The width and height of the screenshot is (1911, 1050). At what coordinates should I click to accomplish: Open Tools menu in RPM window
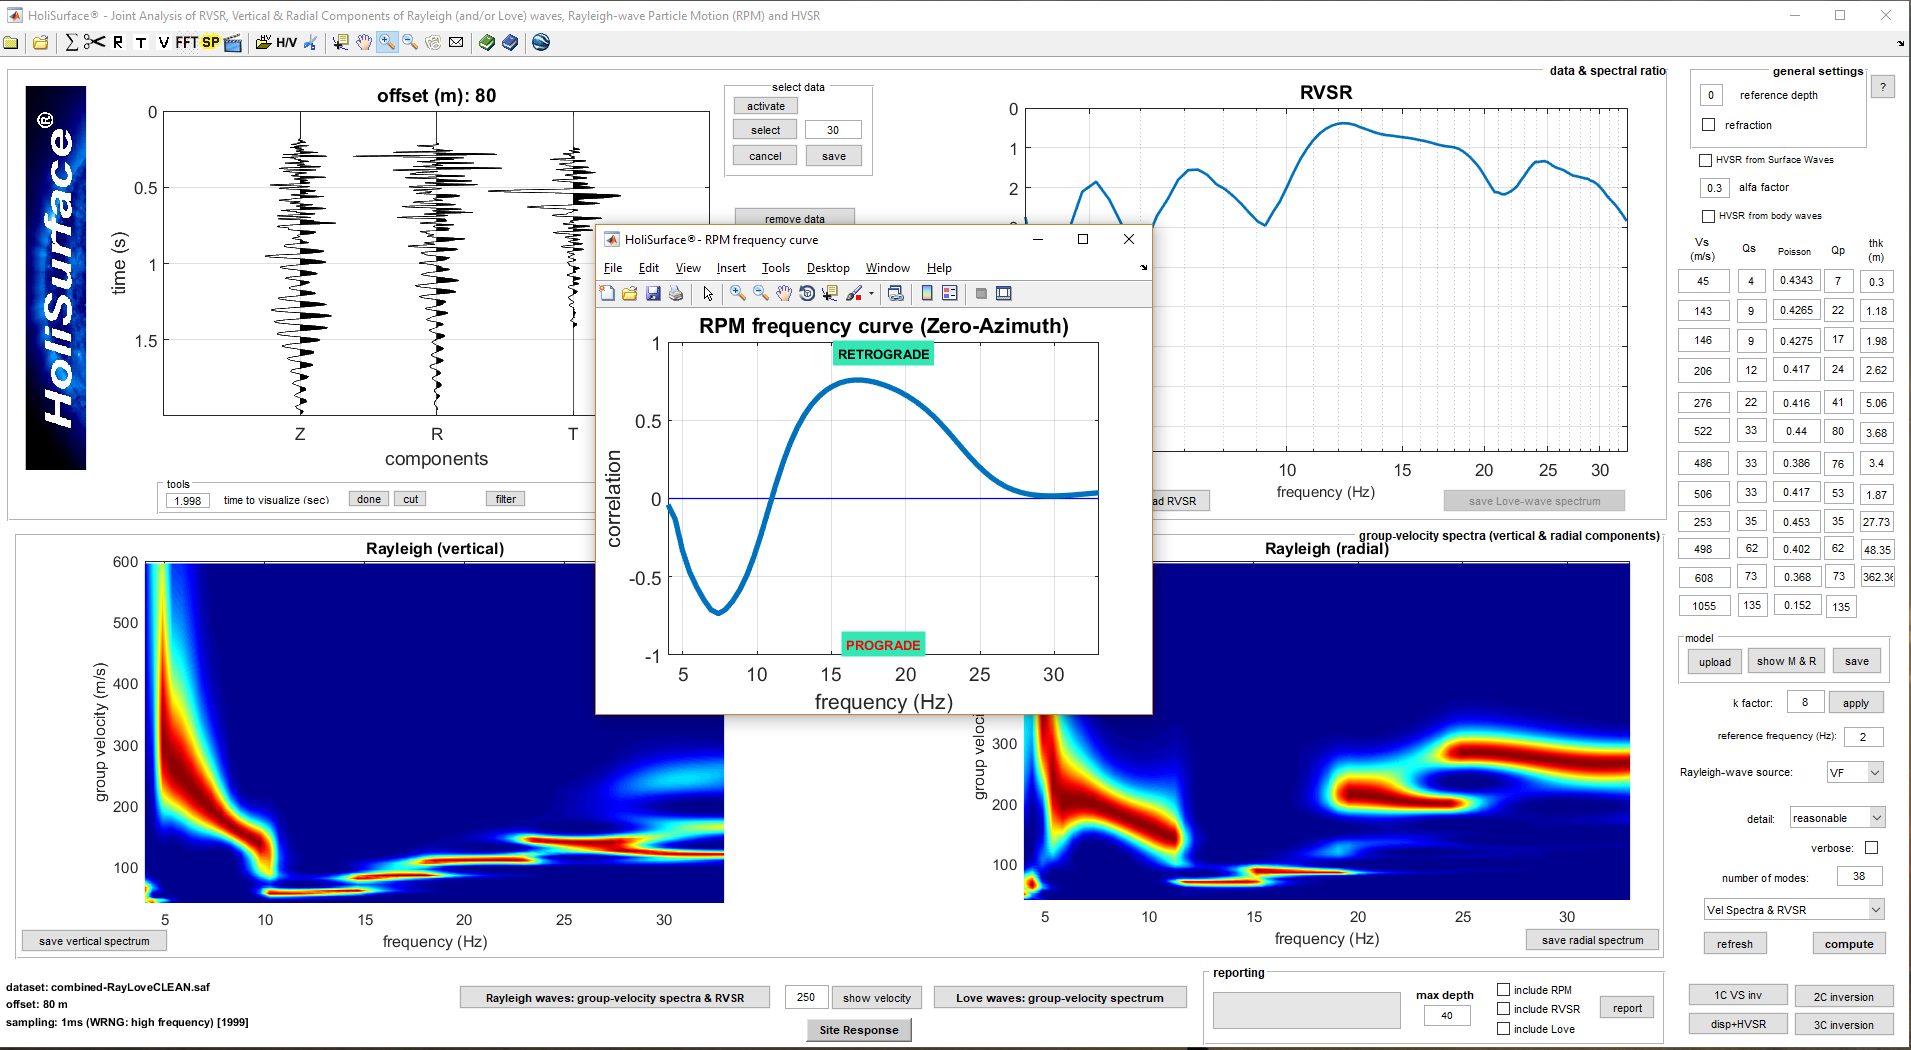tap(776, 268)
